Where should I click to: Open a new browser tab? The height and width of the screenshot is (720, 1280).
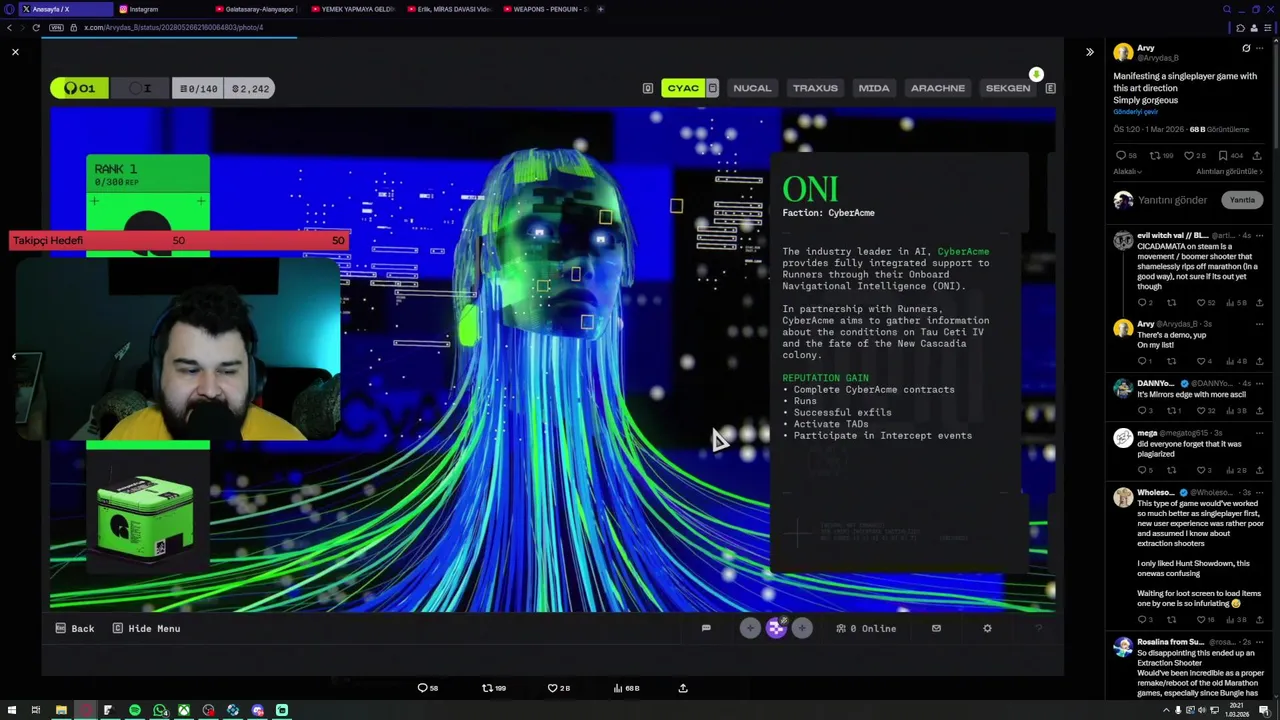click(600, 9)
